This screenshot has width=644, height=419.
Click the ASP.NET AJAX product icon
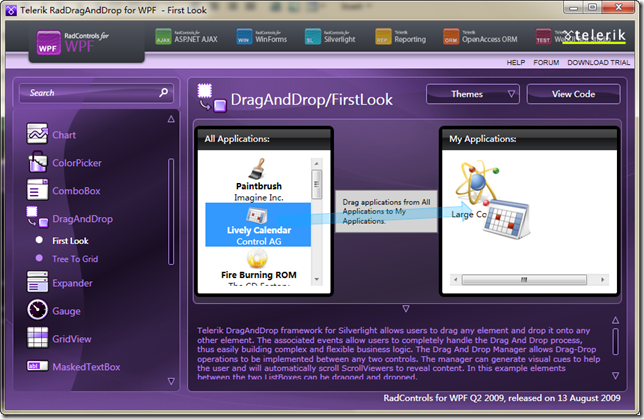(x=163, y=37)
